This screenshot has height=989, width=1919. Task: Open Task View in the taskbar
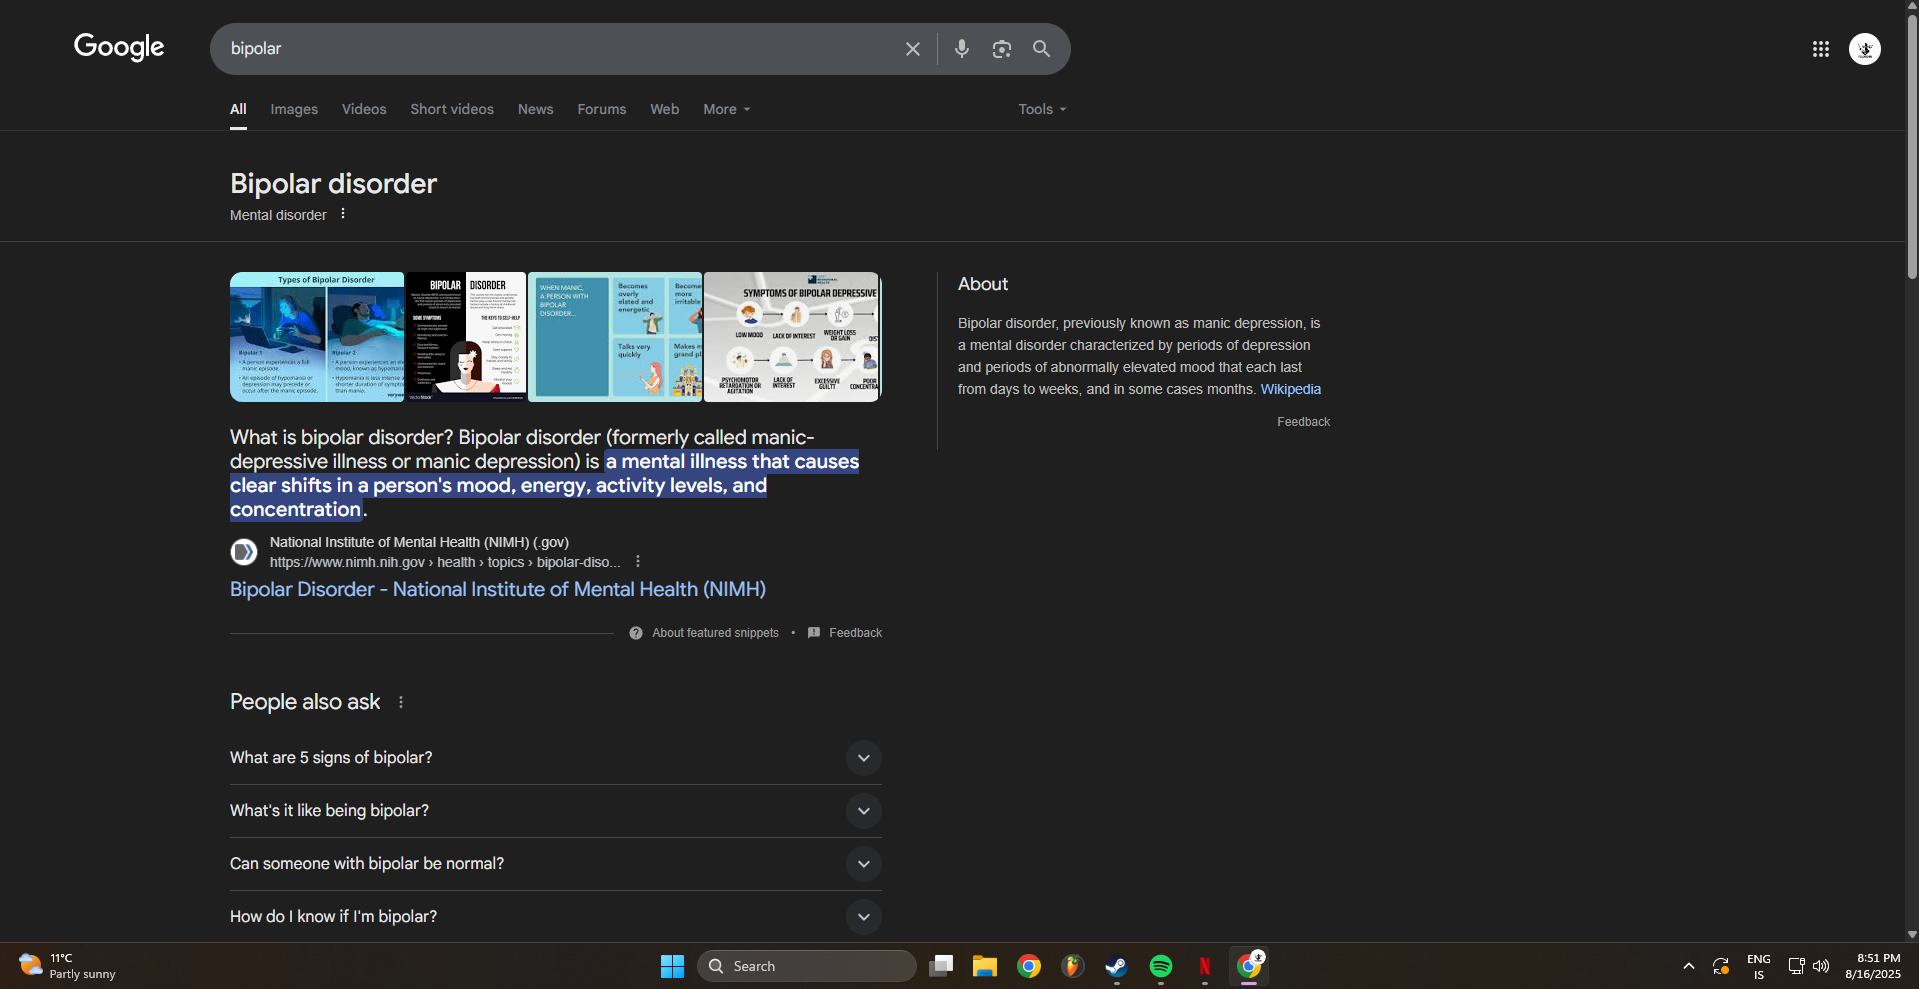[940, 966]
